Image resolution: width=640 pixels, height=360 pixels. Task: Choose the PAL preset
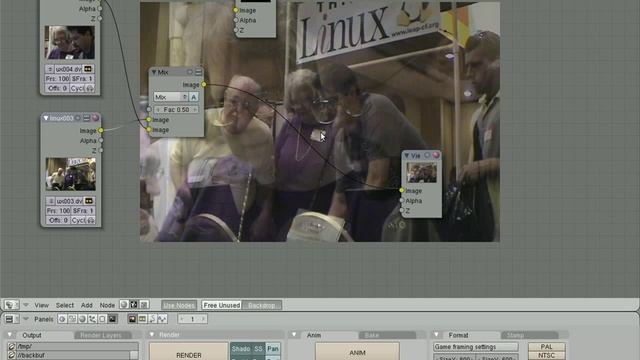click(547, 347)
